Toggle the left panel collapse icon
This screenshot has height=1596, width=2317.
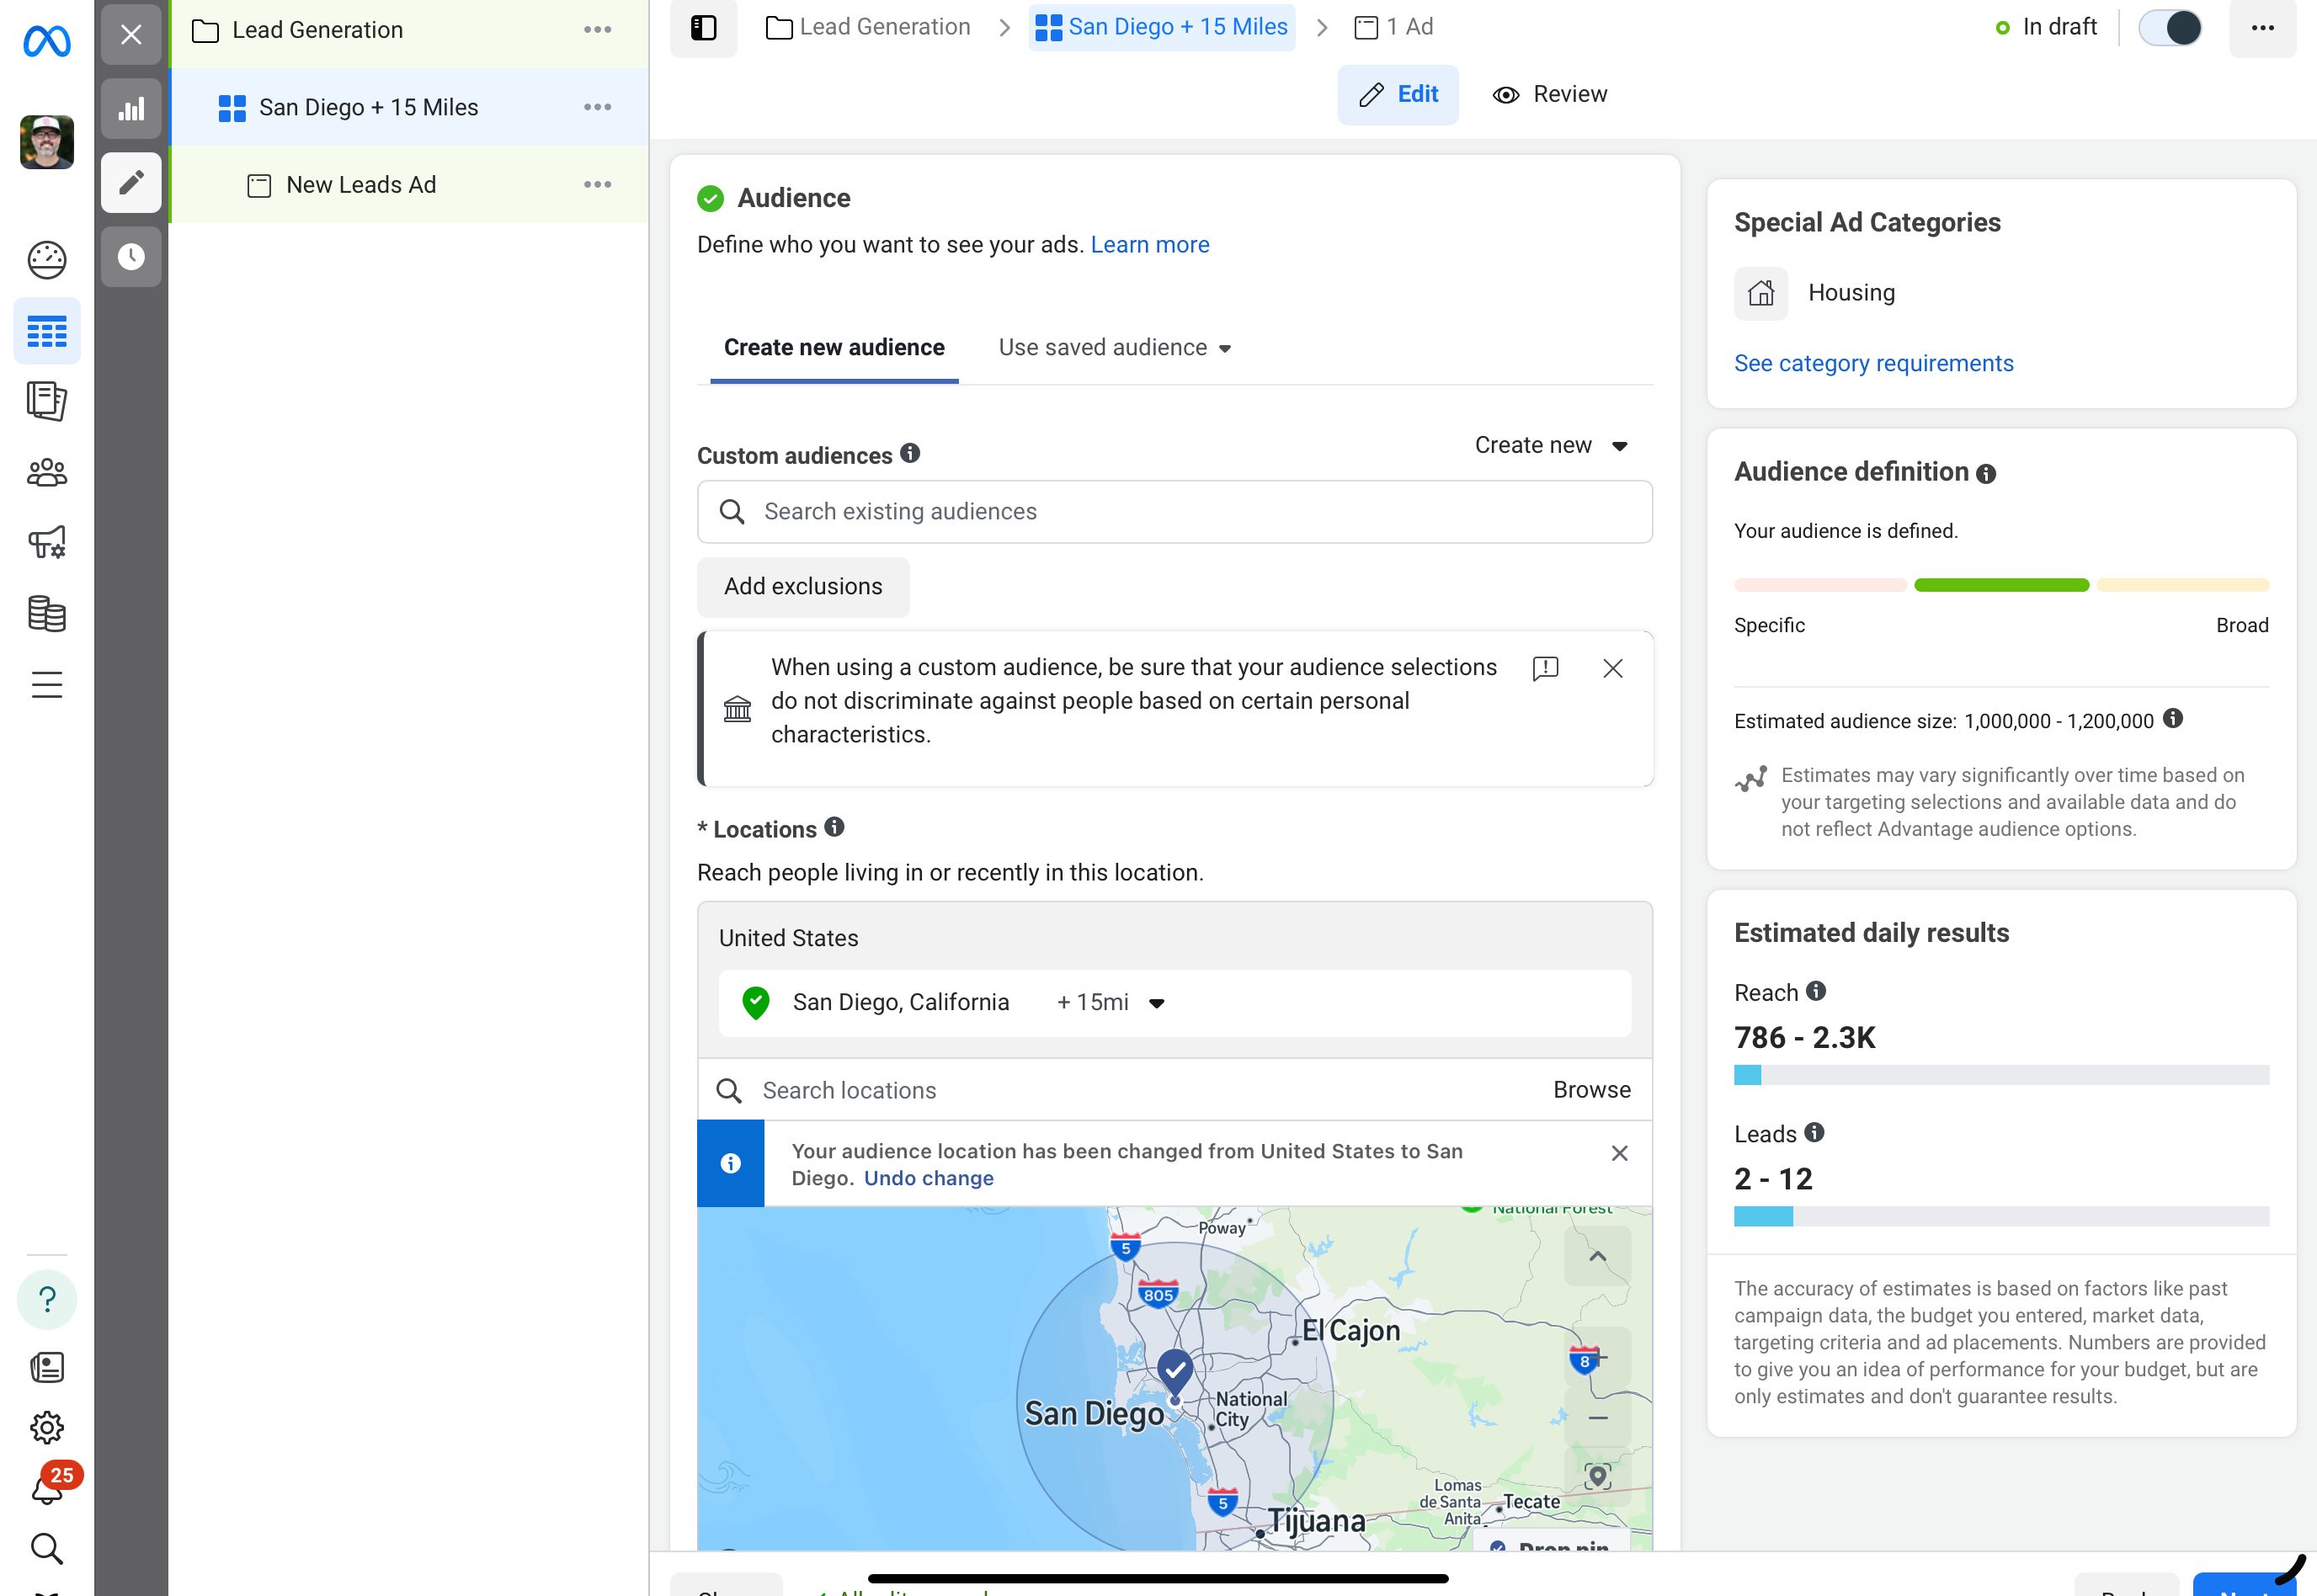703,28
